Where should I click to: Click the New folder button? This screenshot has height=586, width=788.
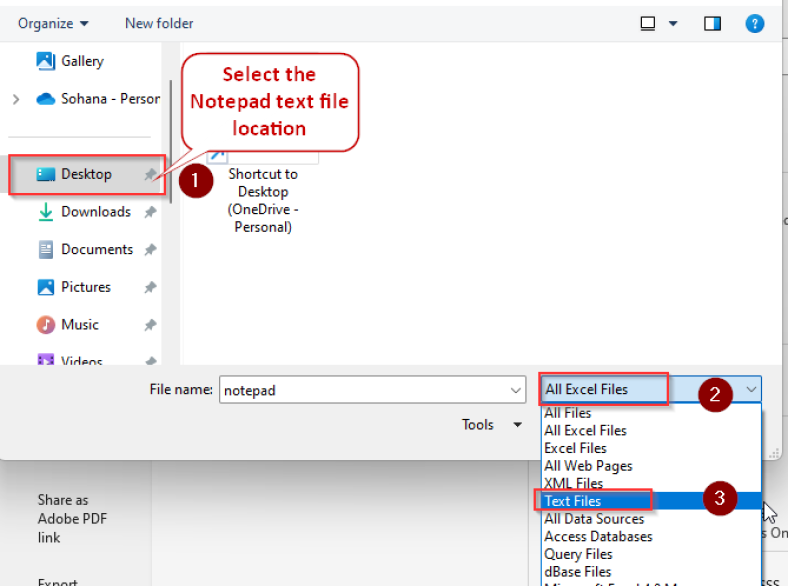(x=159, y=23)
